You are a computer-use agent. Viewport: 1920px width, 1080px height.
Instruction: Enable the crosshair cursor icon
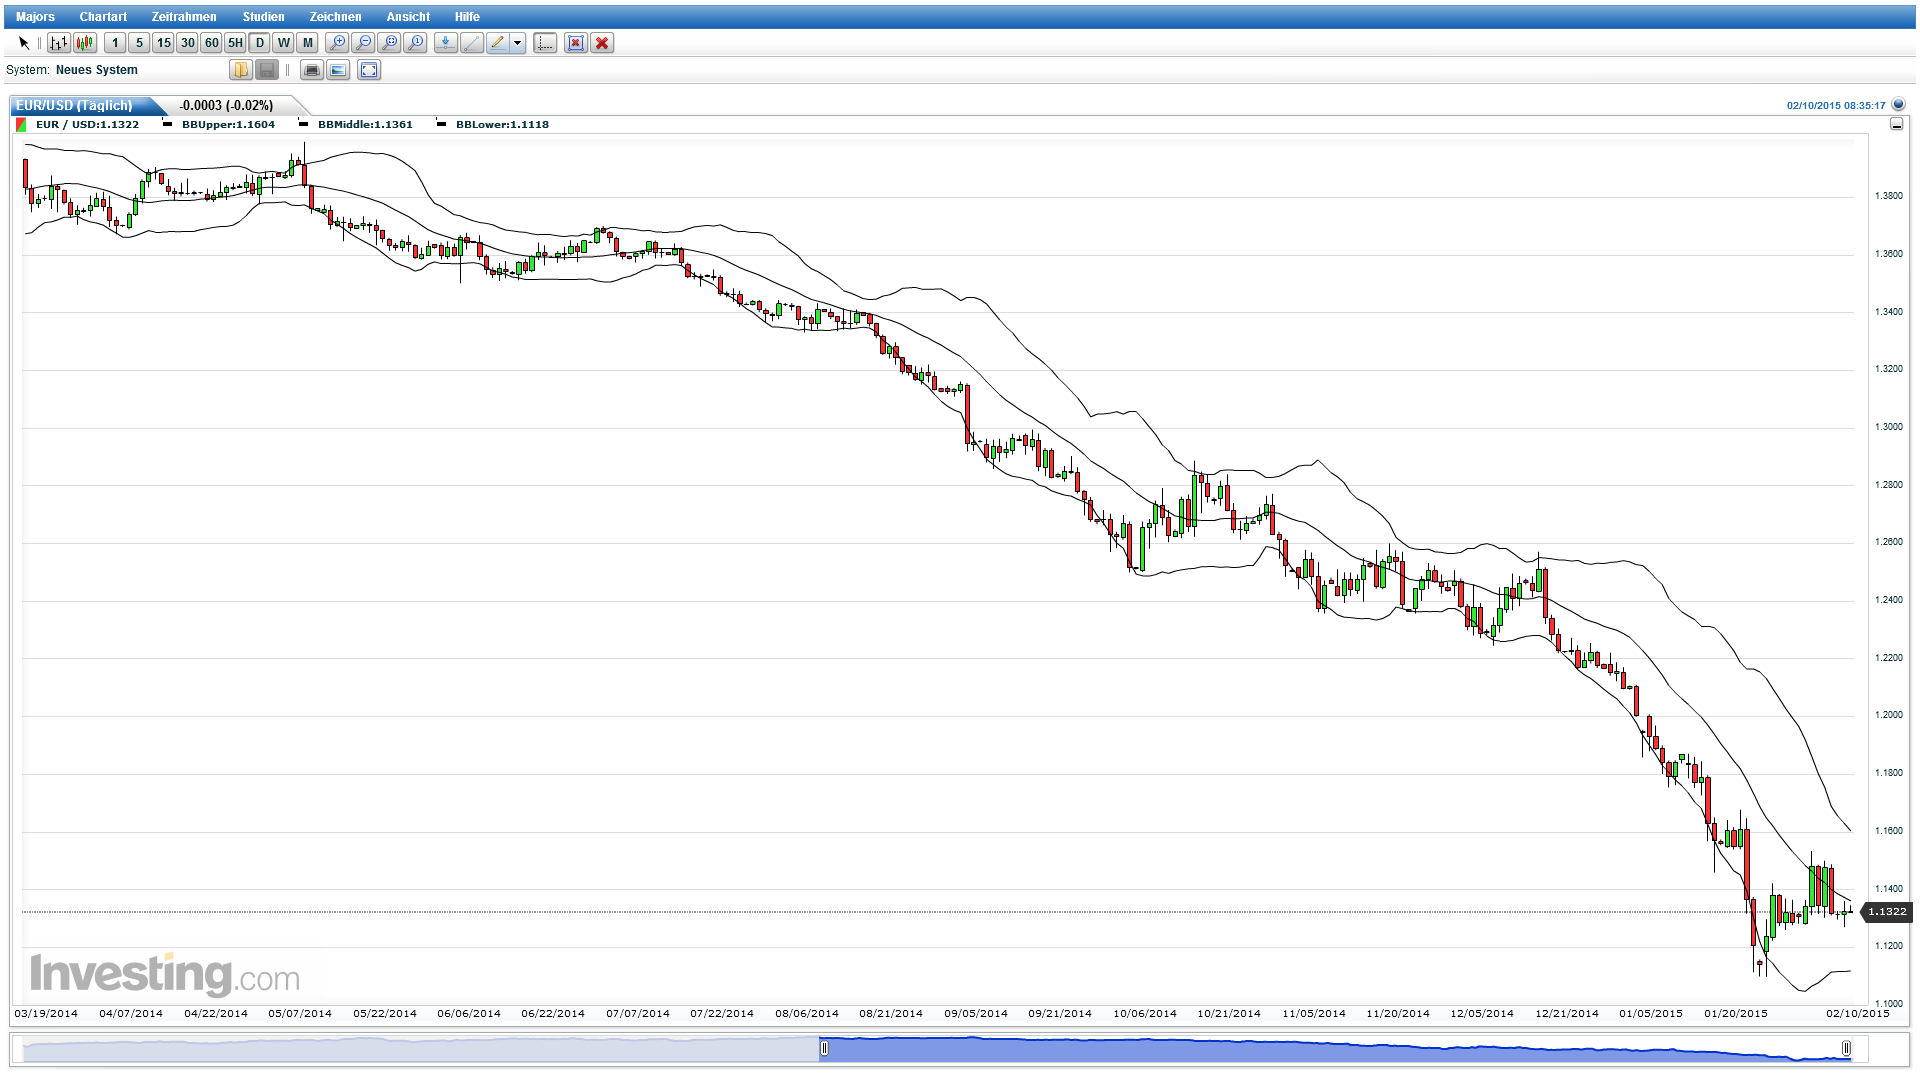pos(543,43)
